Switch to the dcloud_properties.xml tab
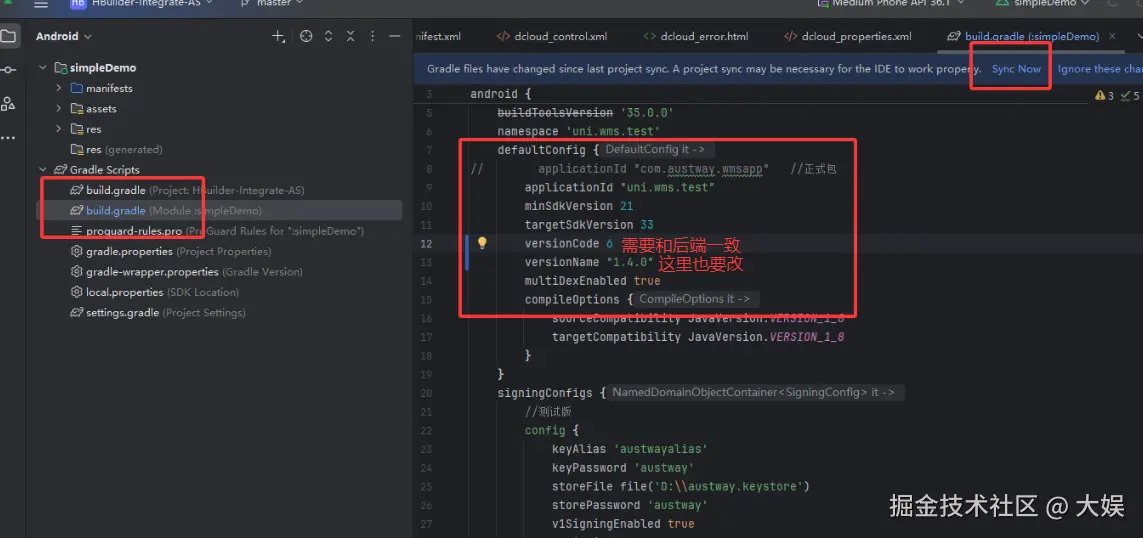 [x=848, y=36]
